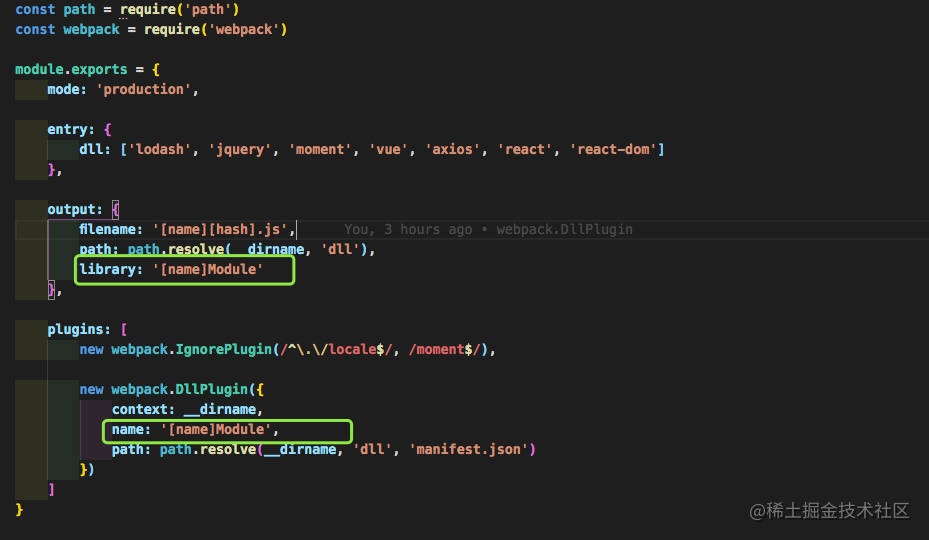Click the regex /moment$/ in IgnorePlugin
The image size is (929, 540).
tap(444, 350)
